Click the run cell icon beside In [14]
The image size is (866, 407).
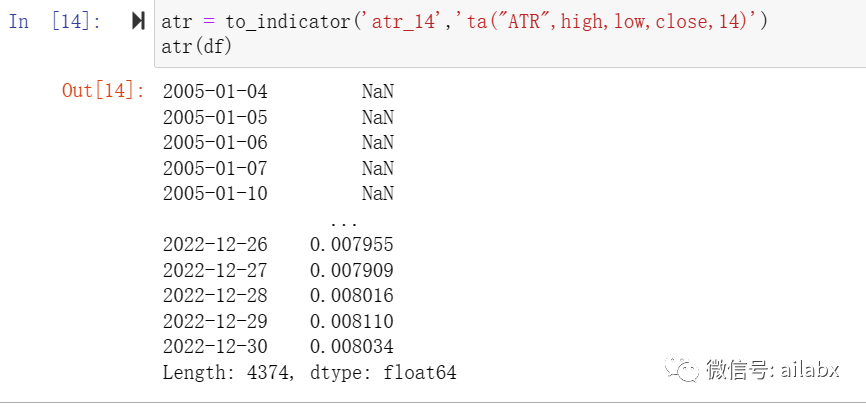pos(138,21)
